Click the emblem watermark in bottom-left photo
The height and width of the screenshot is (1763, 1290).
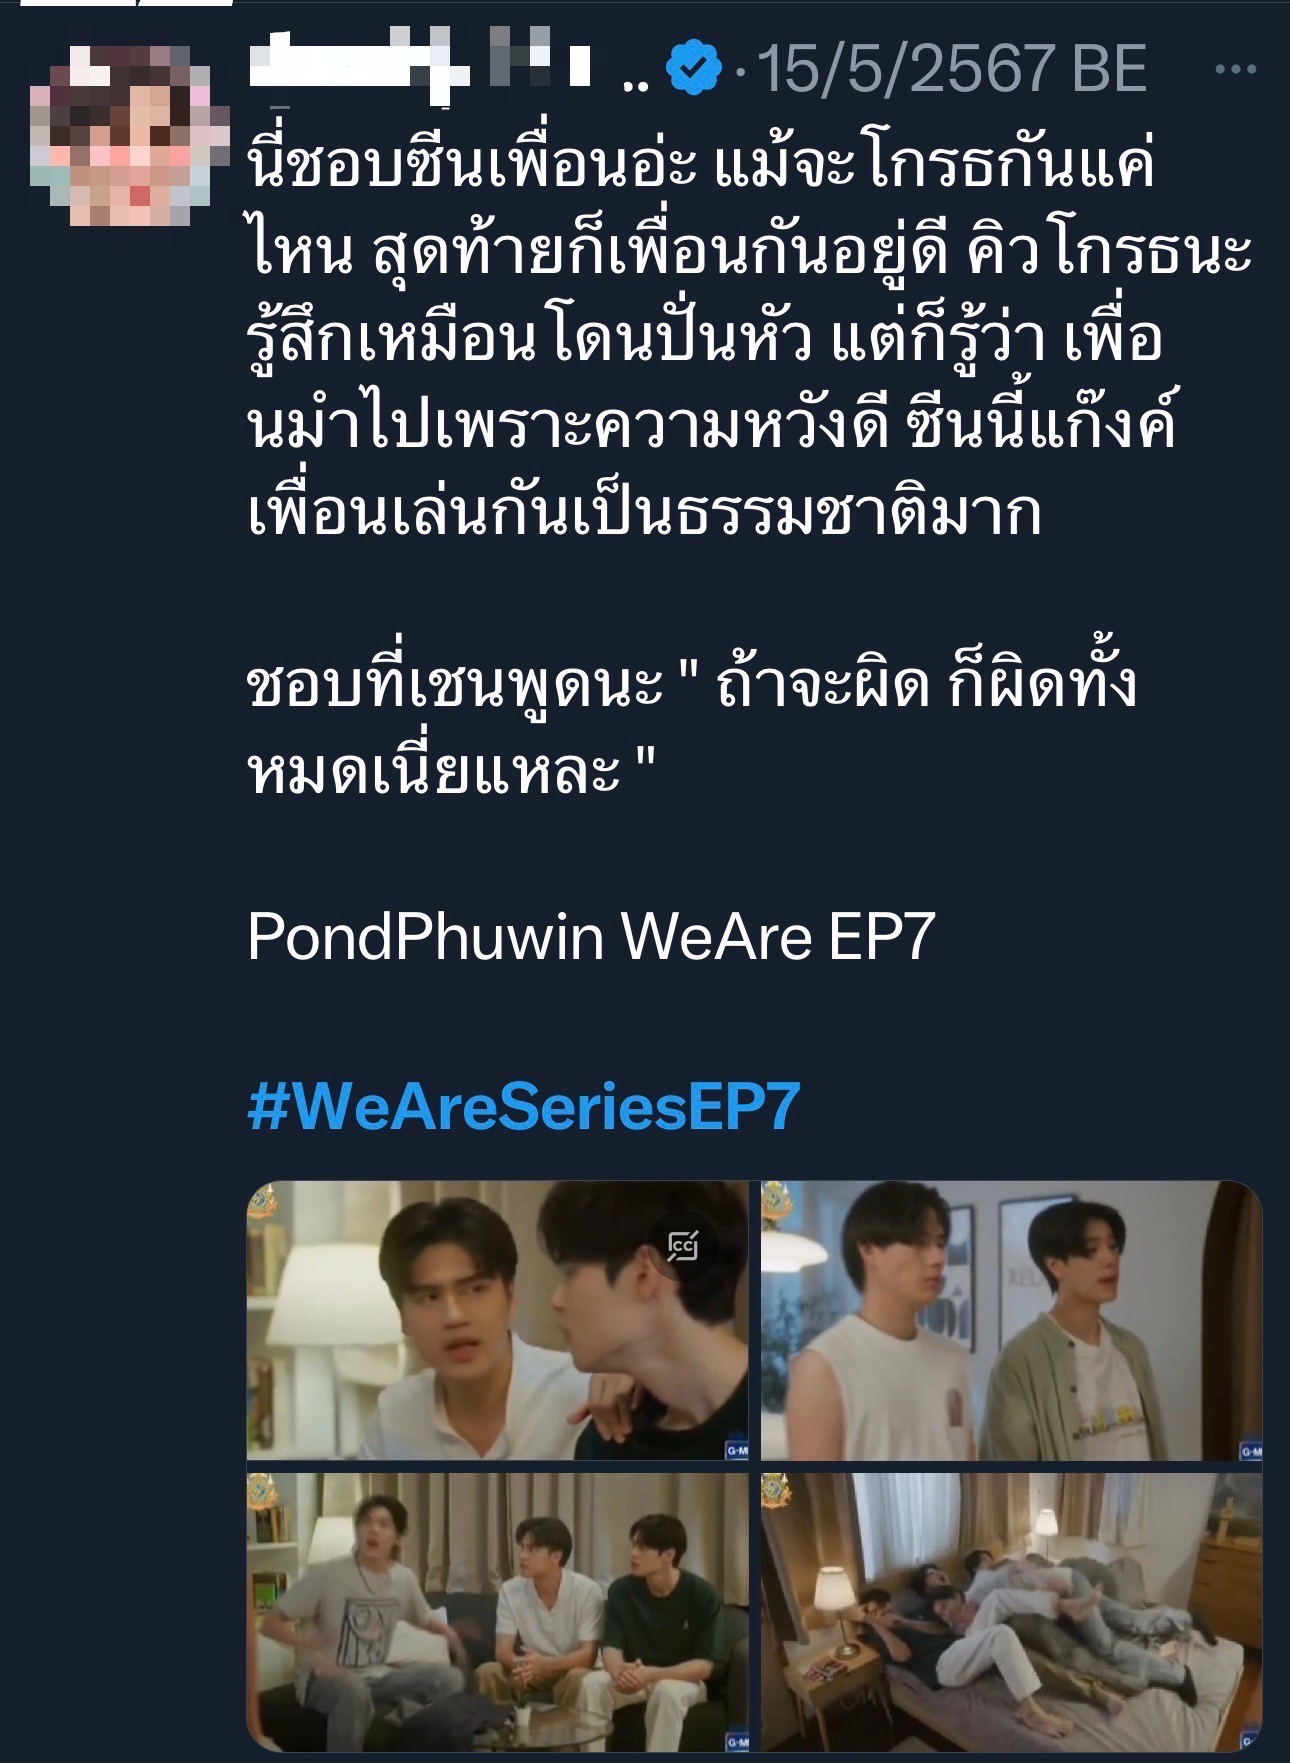pos(263,1492)
